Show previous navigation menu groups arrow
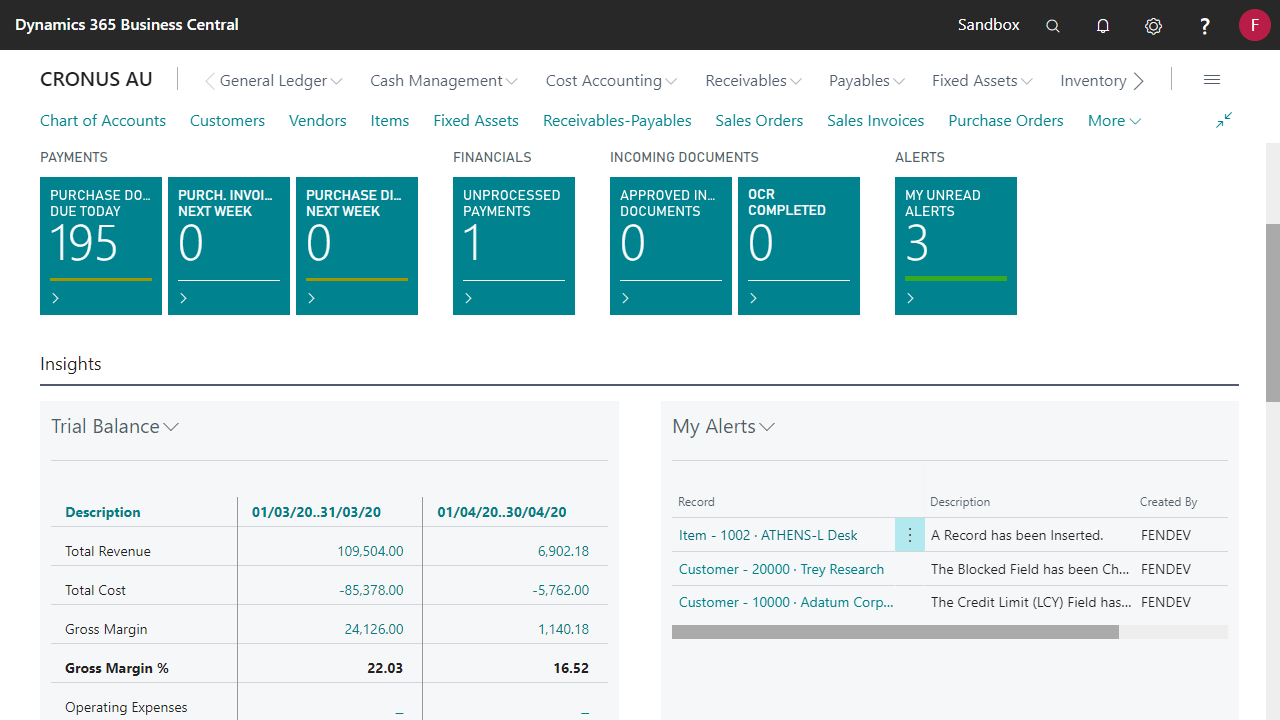This screenshot has width=1280, height=720. 210,81
